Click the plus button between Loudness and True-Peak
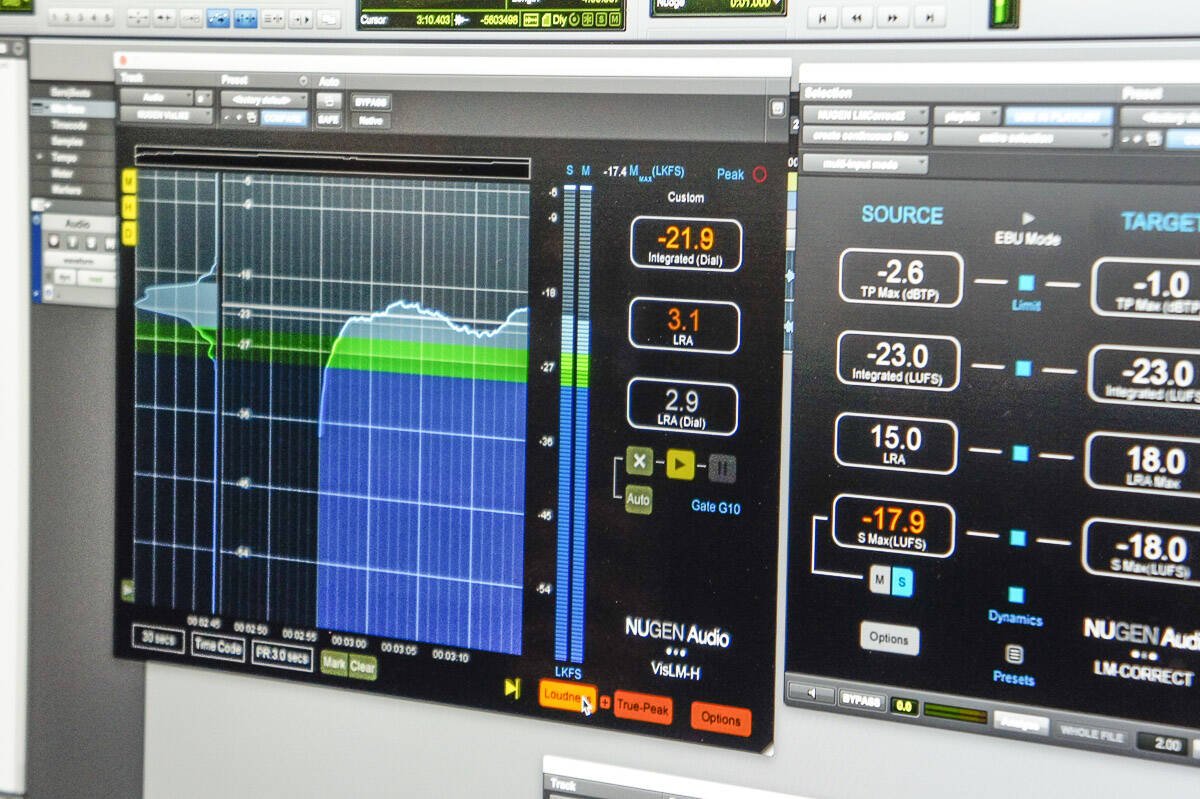1200x799 pixels. (605, 702)
